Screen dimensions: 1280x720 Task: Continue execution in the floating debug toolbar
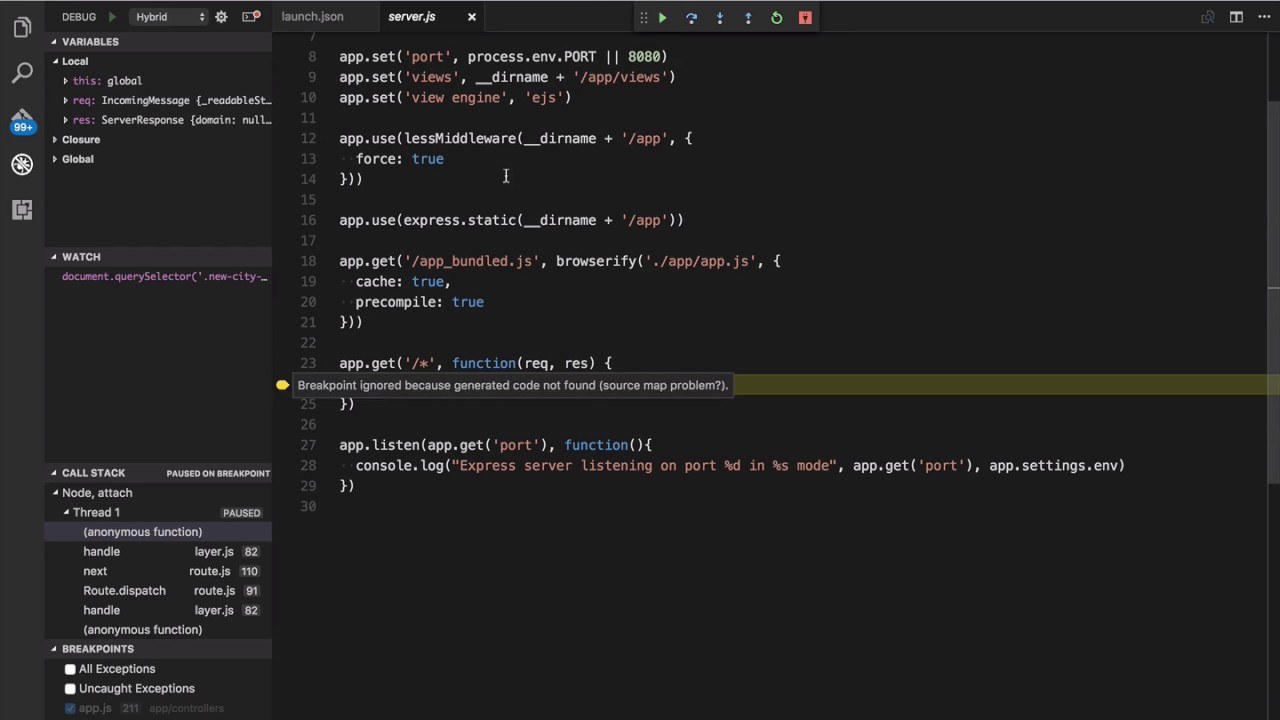[x=662, y=18]
